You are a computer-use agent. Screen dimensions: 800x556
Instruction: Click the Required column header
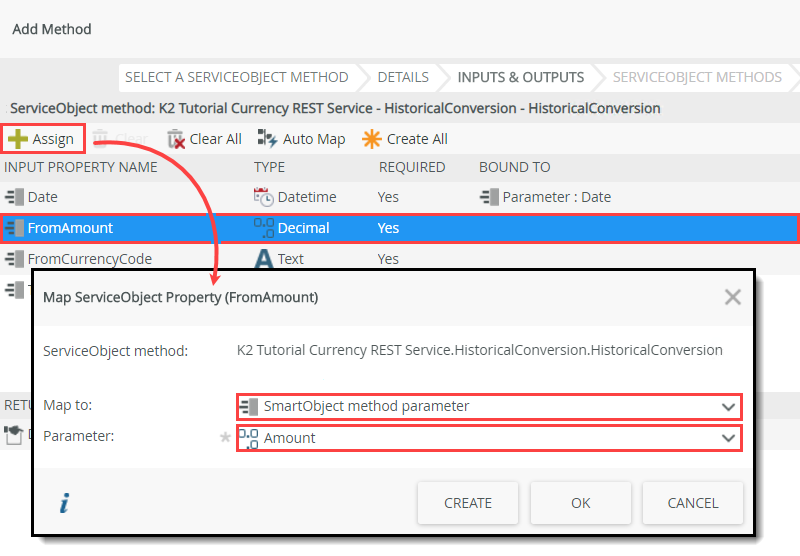[x=412, y=167]
